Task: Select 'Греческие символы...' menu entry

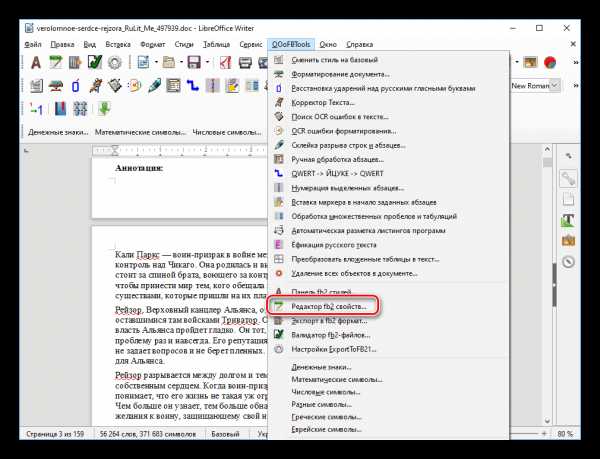Action: 388,417
